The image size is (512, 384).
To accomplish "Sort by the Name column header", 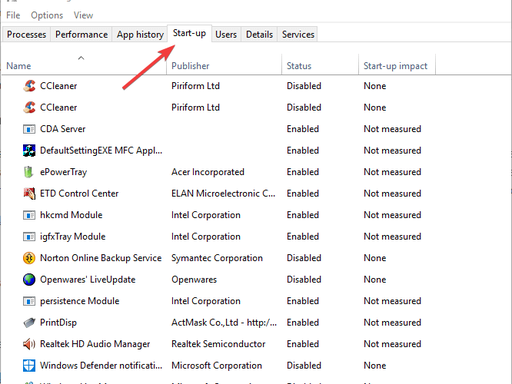I will coord(83,65).
